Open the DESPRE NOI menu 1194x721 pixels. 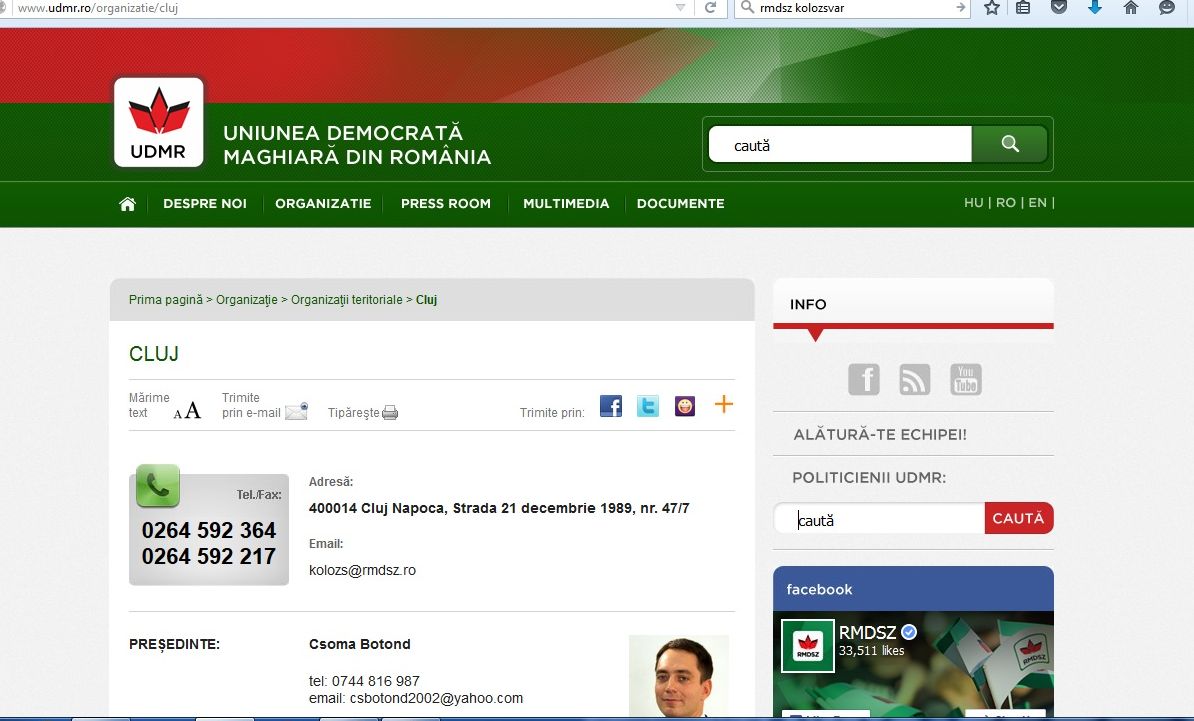coord(205,203)
